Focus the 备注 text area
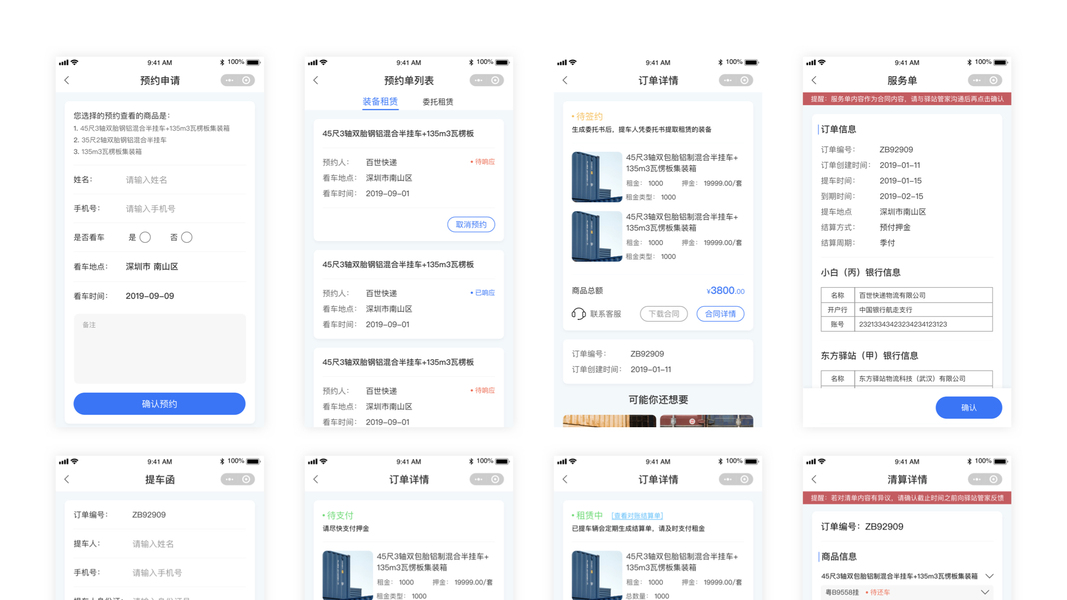The height and width of the screenshot is (600, 1067). coord(159,348)
